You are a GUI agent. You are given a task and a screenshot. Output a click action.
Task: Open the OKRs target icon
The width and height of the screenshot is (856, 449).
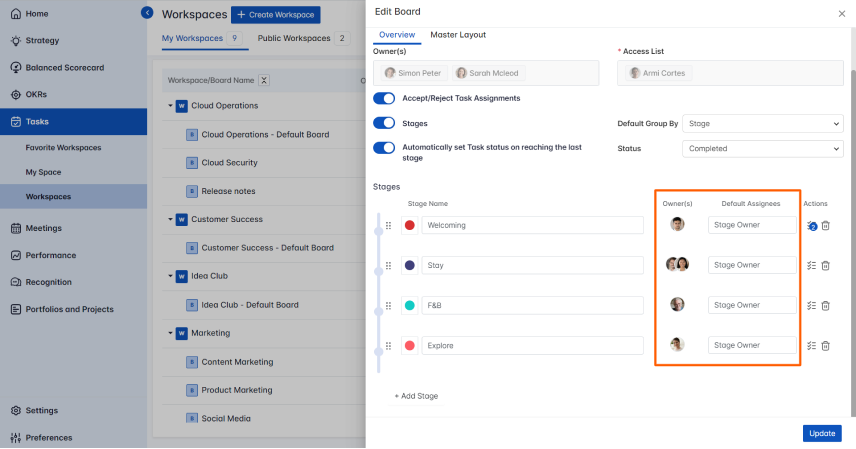click(x=16, y=94)
